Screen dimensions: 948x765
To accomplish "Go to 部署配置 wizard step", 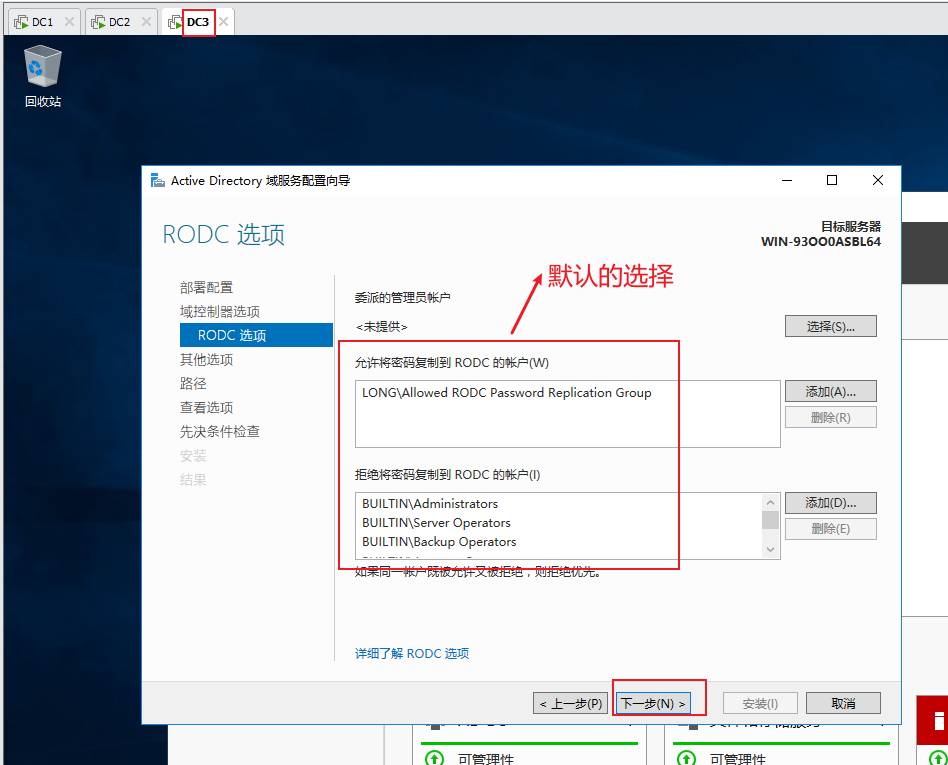I will [x=206, y=287].
